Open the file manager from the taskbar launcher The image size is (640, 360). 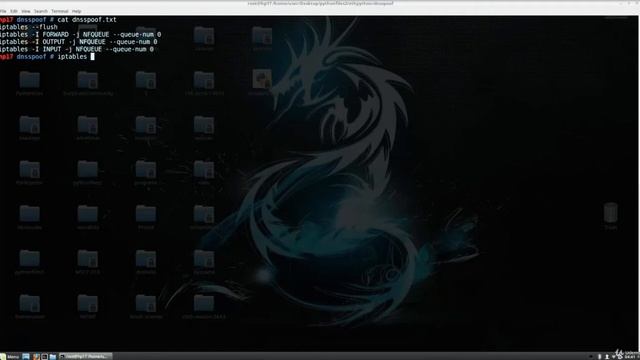[53, 356]
